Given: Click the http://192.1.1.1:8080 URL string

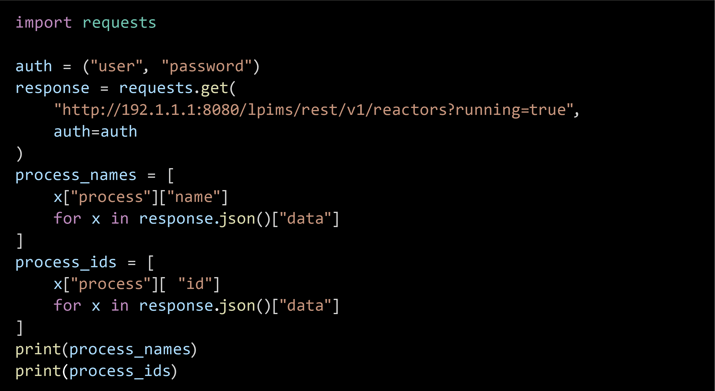Looking at the screenshot, I should coord(312,110).
